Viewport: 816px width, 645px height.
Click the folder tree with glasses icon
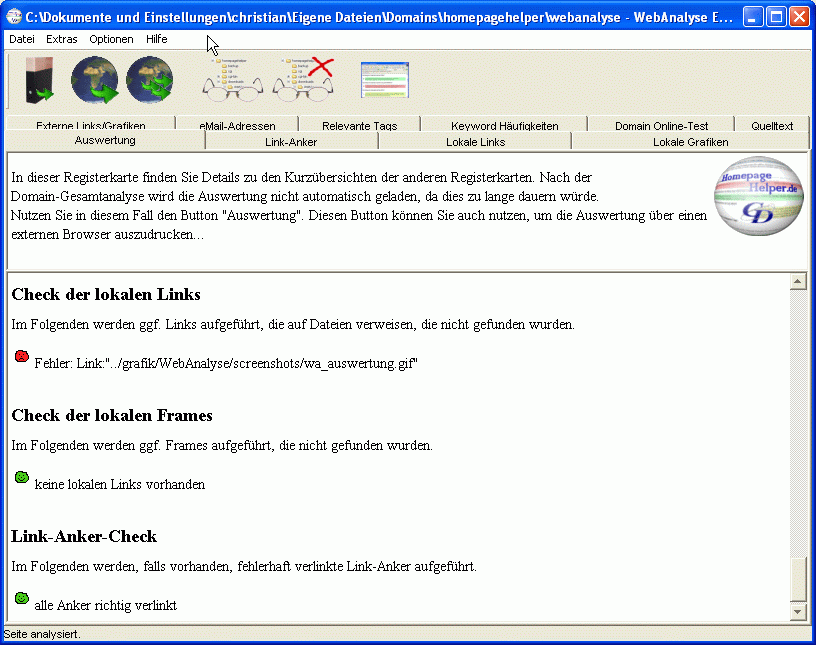coord(233,81)
